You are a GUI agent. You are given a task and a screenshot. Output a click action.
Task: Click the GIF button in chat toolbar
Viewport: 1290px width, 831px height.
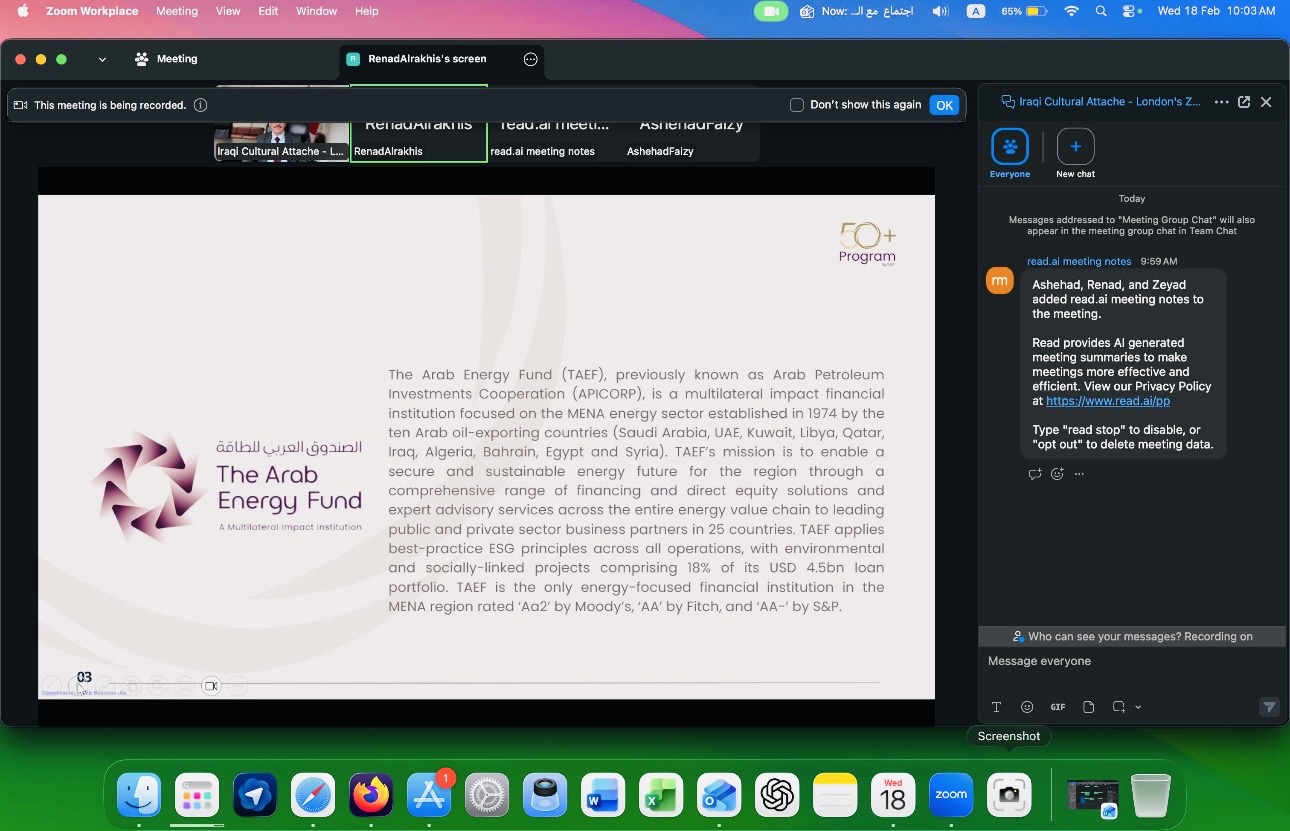[x=1057, y=707]
